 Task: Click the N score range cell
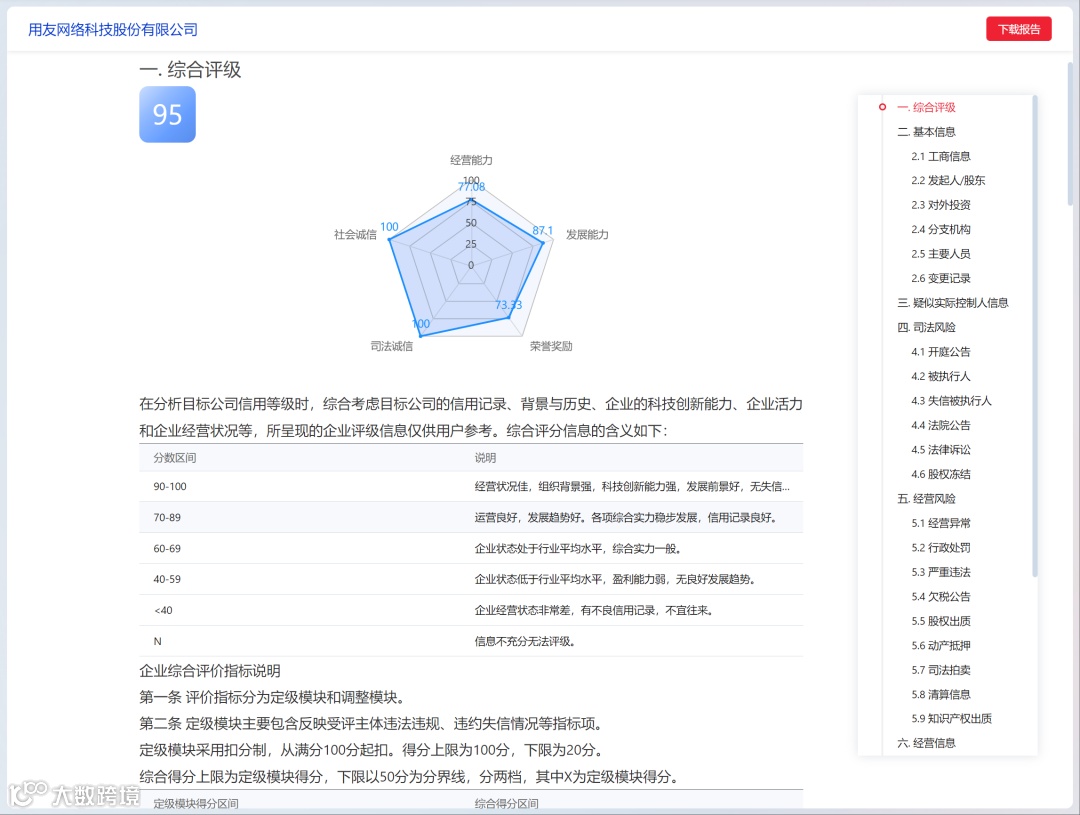(158, 641)
